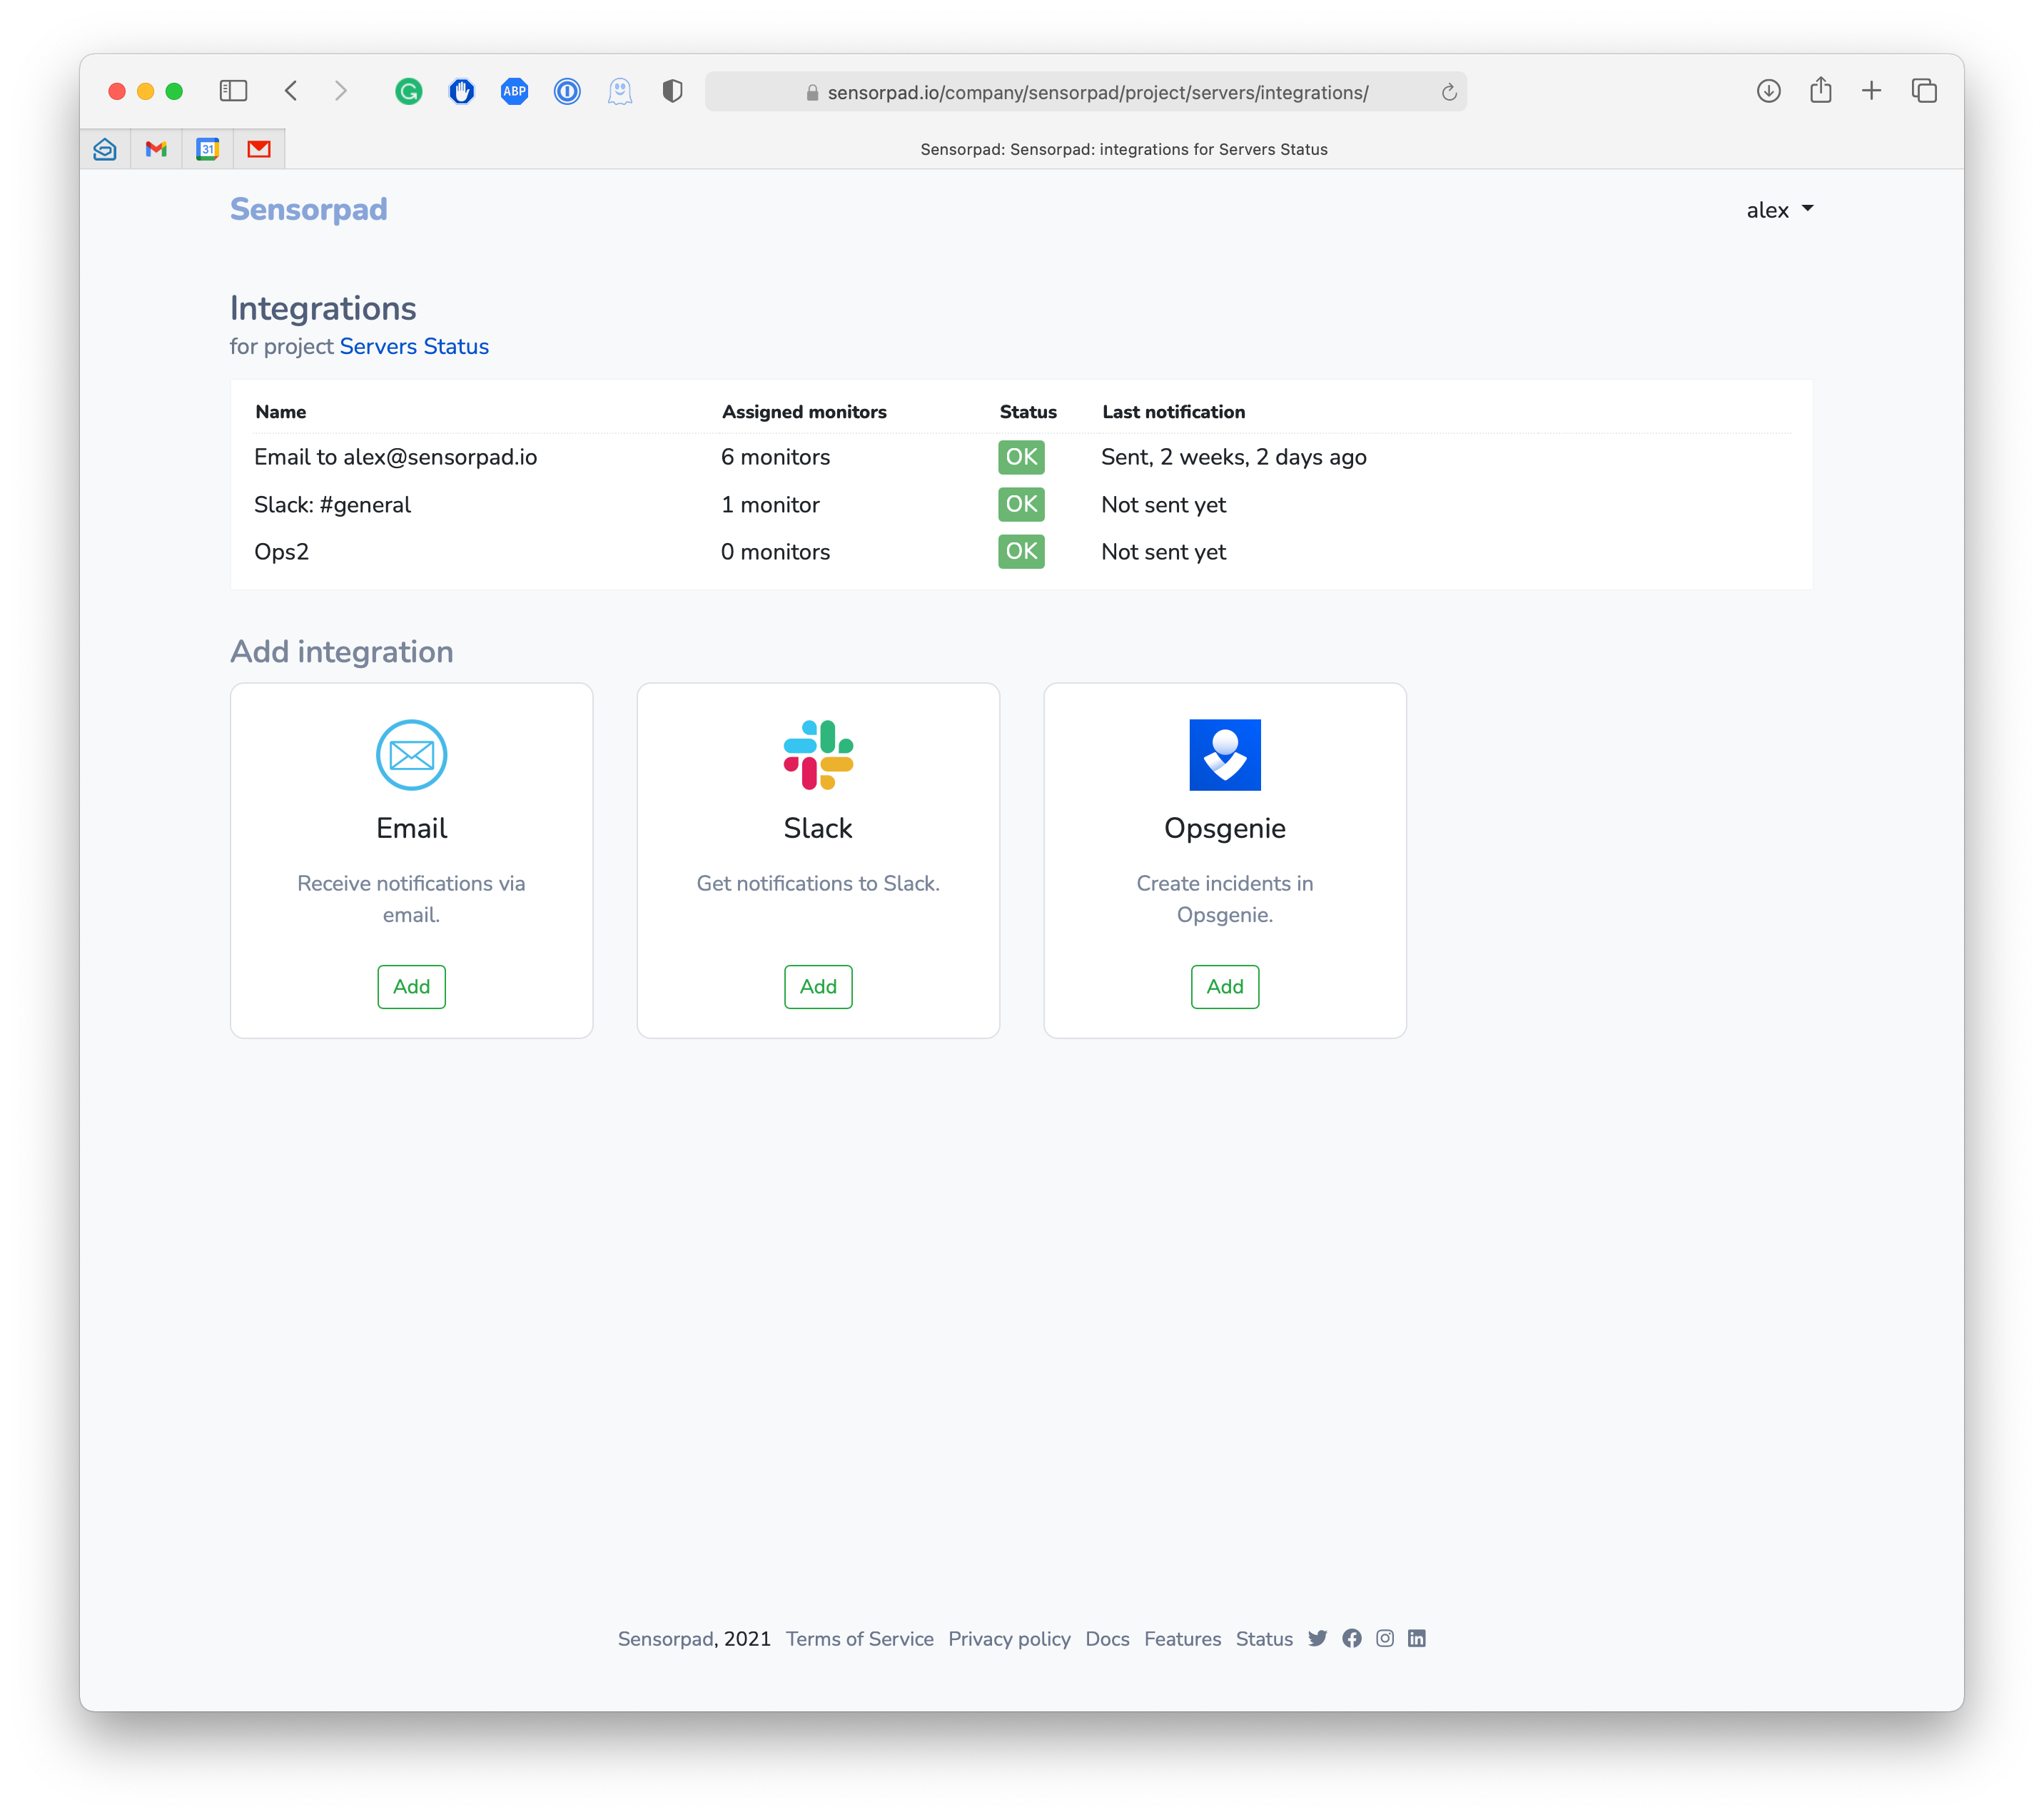Open the AdBlock Plus extension icon

514,92
